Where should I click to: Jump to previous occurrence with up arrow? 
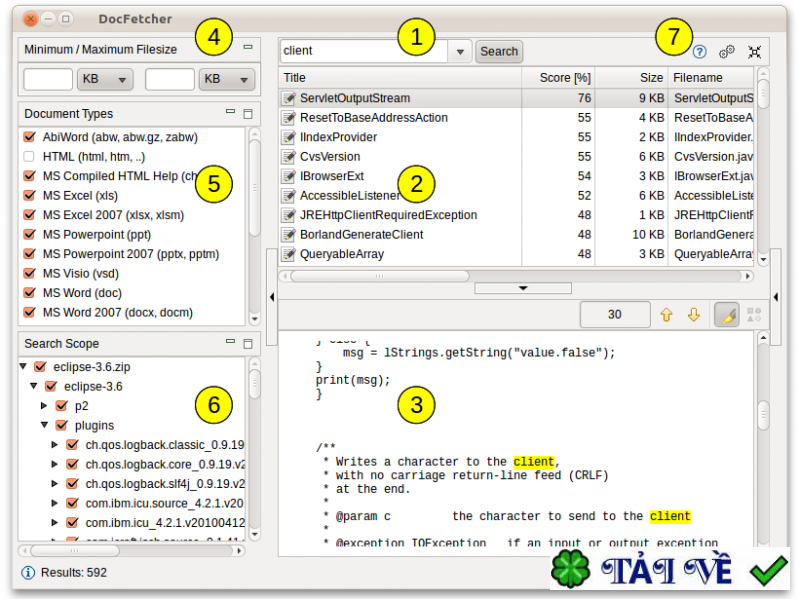(x=667, y=314)
